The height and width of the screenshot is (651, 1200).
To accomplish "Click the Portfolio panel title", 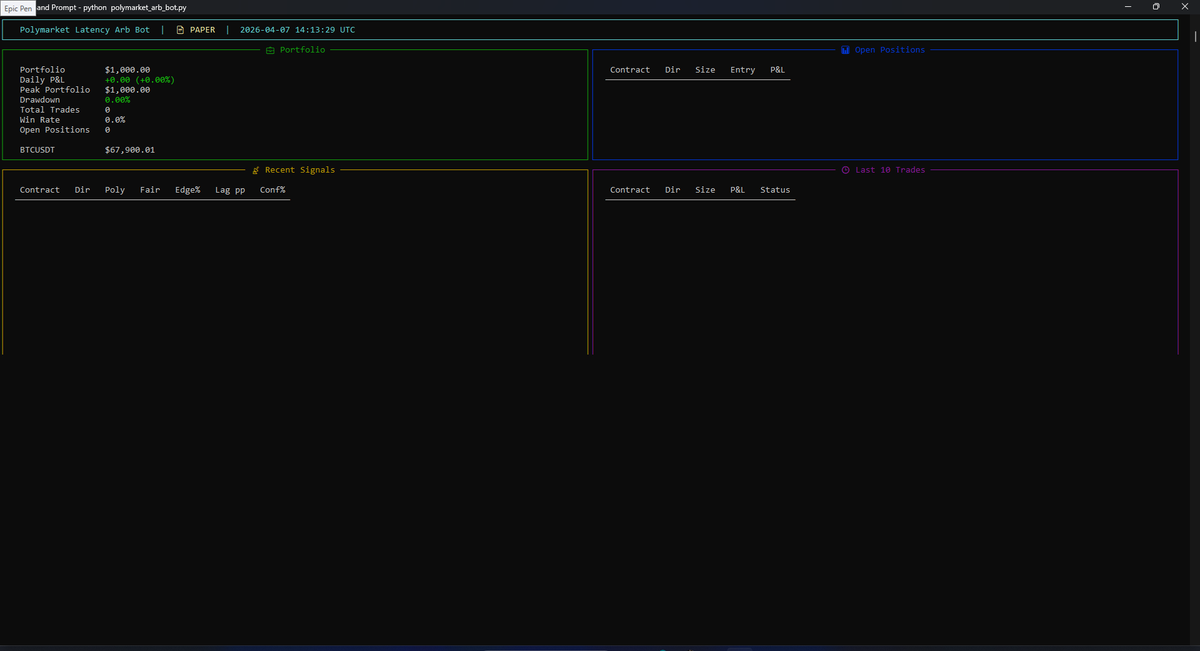I will (302, 50).
